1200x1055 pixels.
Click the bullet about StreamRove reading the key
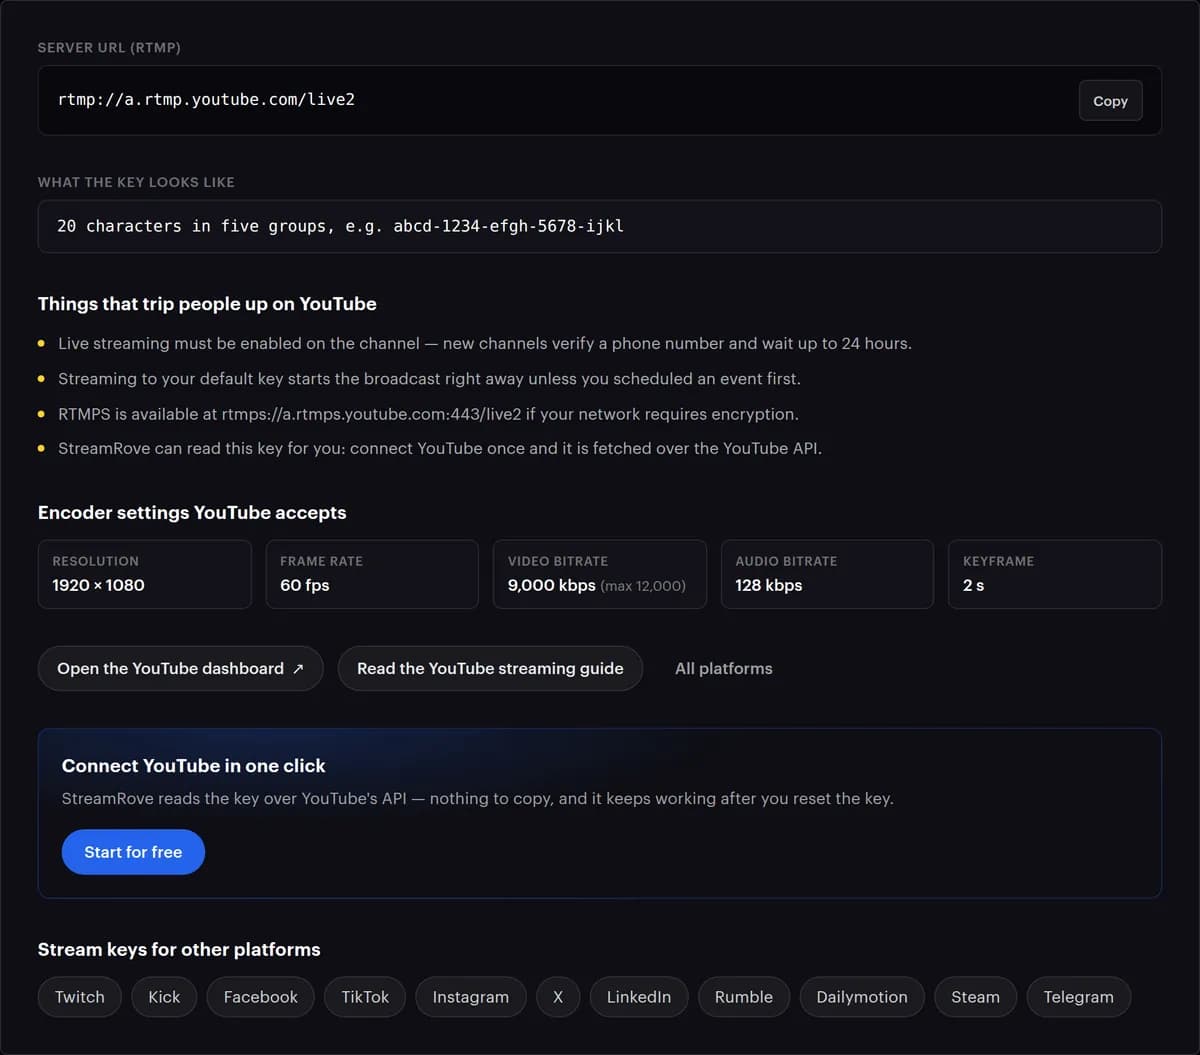point(440,448)
